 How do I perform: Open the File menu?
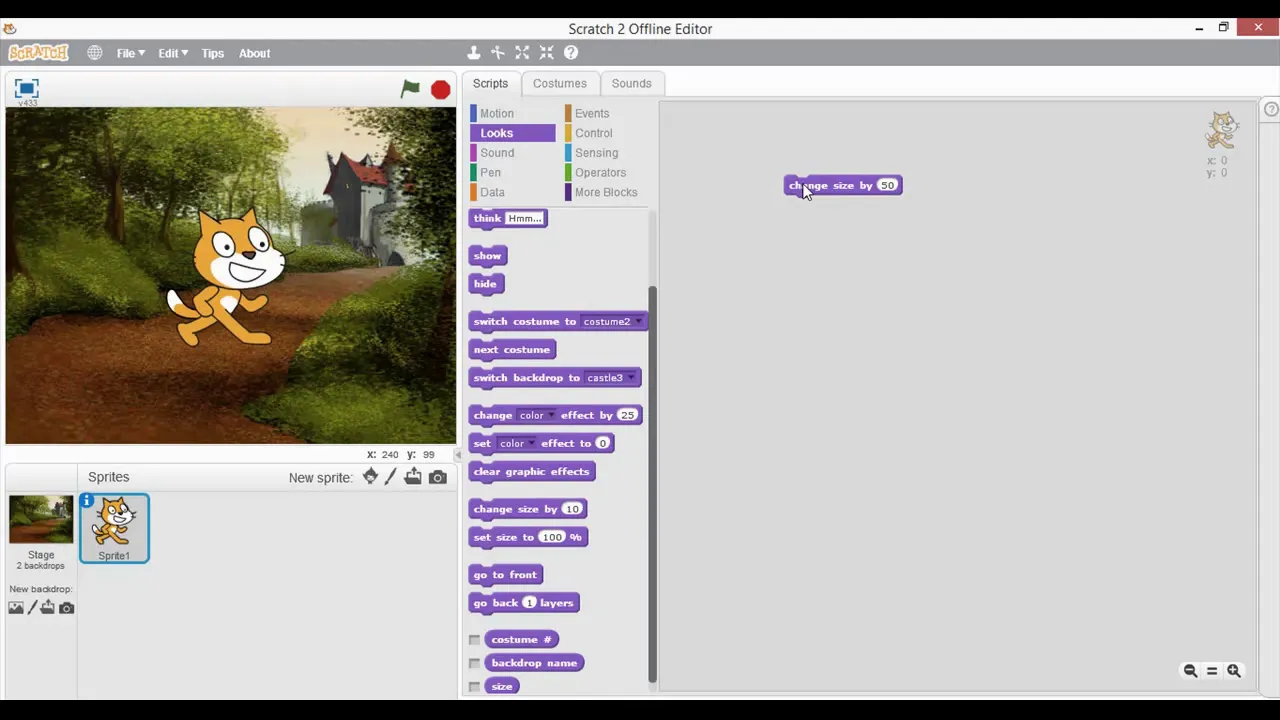(130, 53)
